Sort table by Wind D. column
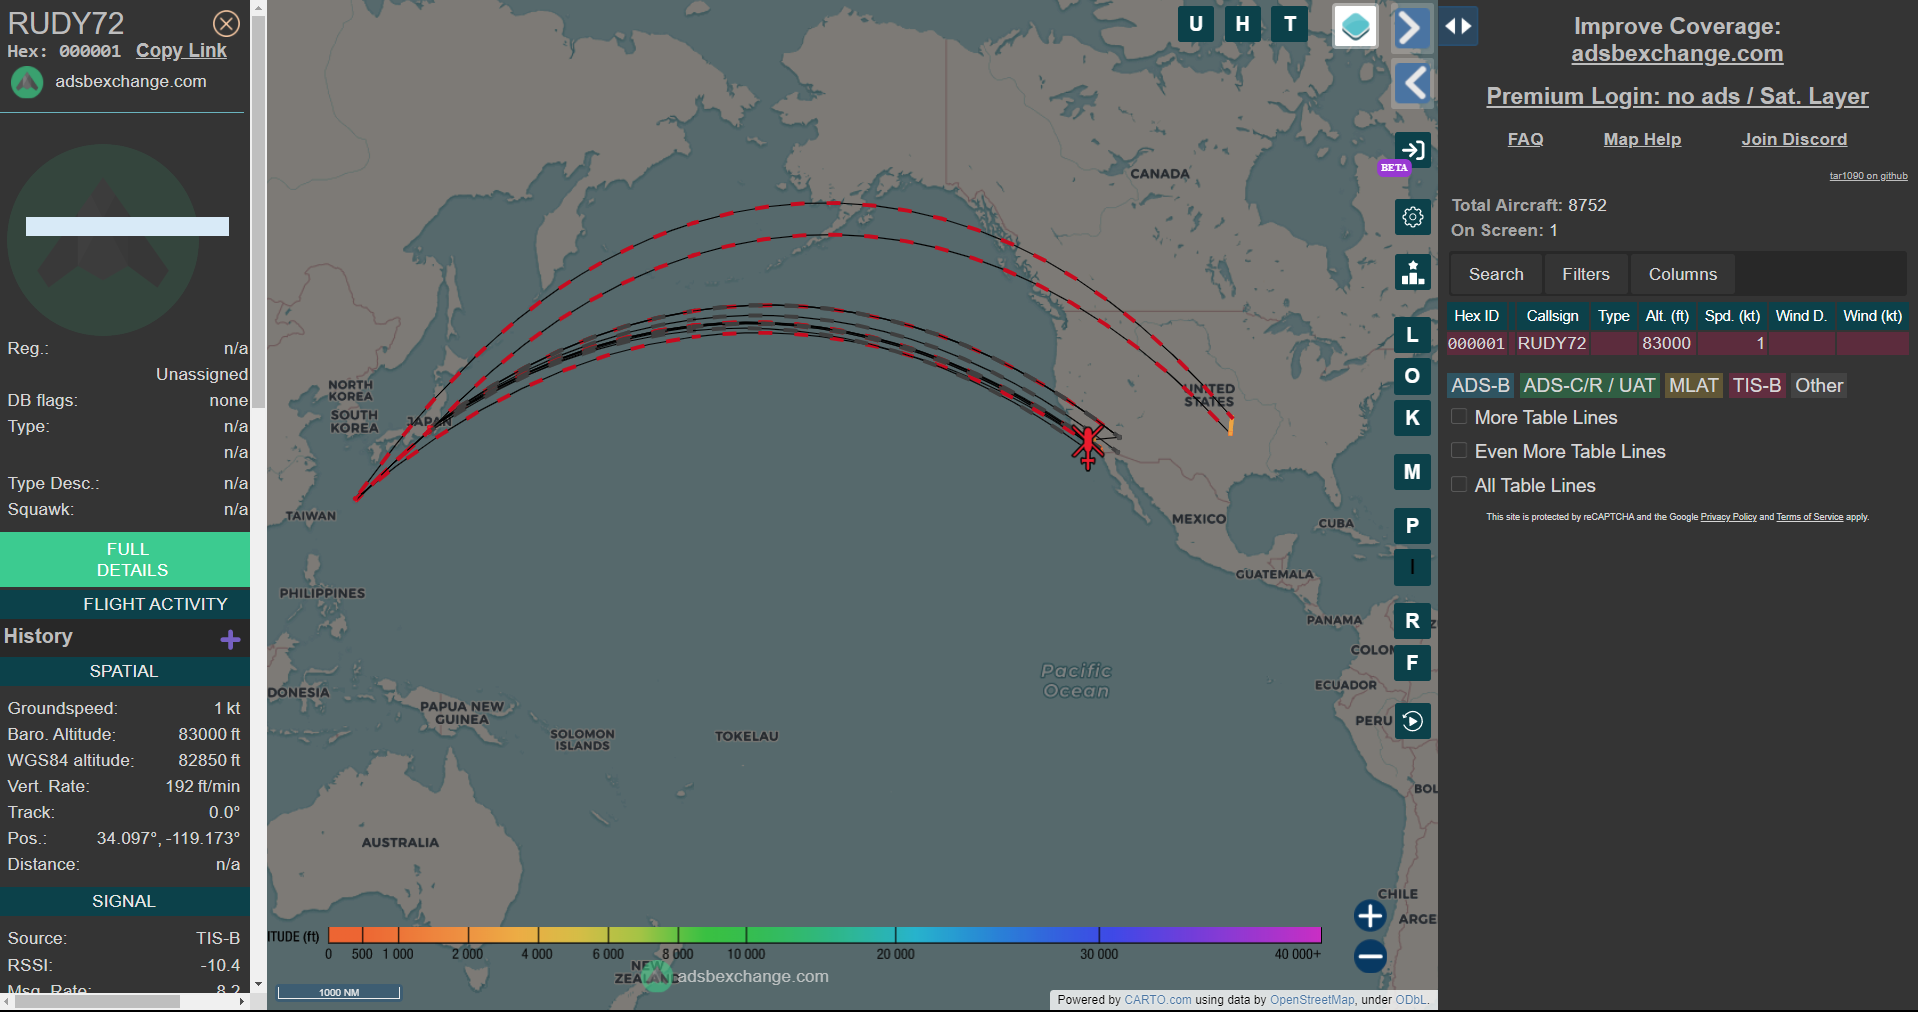Image resolution: width=1918 pixels, height=1012 pixels. tap(1801, 316)
